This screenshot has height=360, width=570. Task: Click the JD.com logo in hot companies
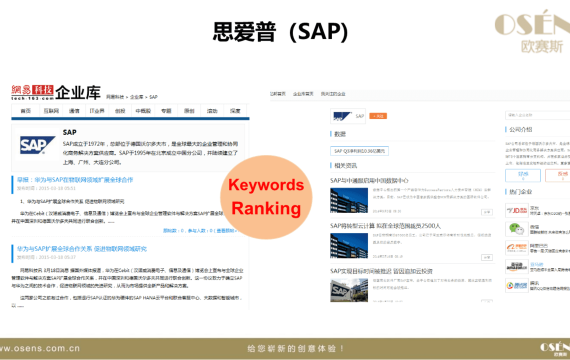click(x=517, y=210)
